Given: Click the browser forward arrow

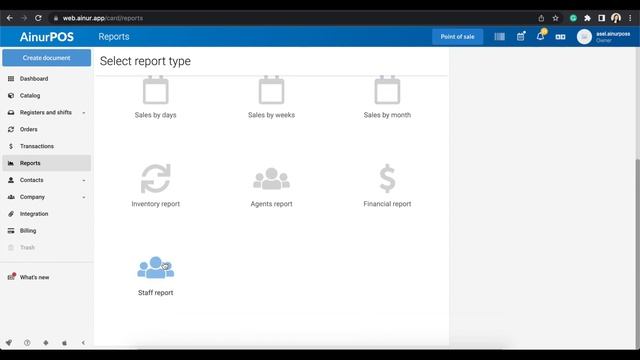Looking at the screenshot, I should (24, 18).
